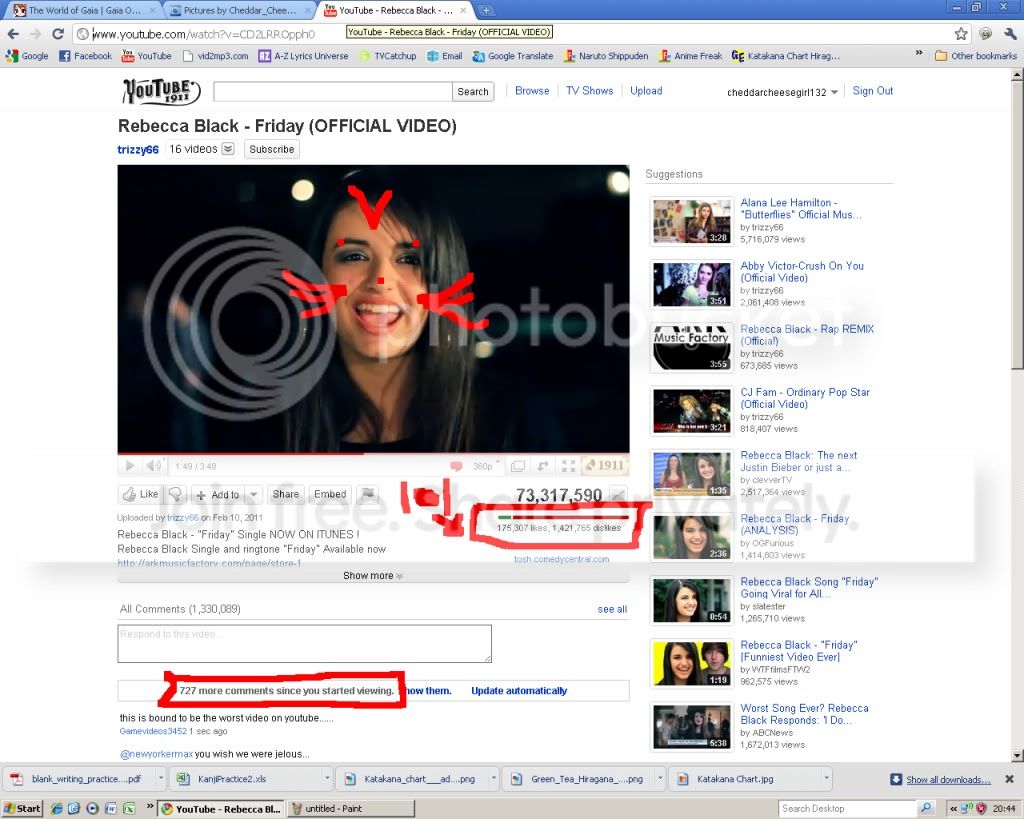Open Katakana Chart.jpg download dropdown arrow

(825, 779)
